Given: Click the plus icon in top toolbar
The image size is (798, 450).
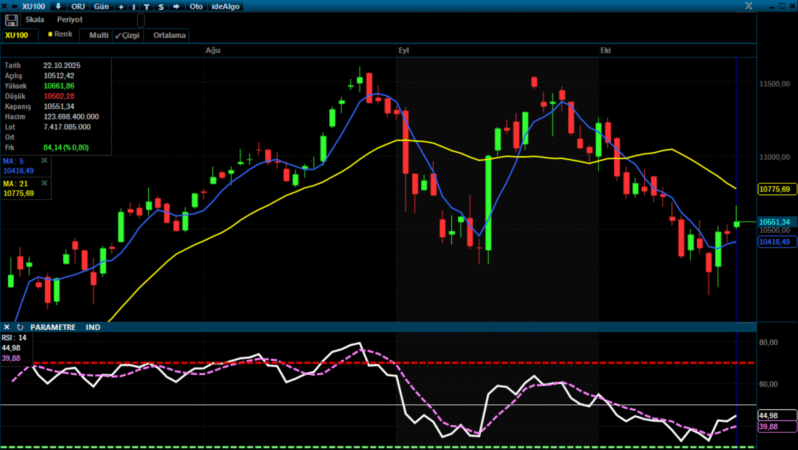Looking at the screenshot, I should 120,6.
